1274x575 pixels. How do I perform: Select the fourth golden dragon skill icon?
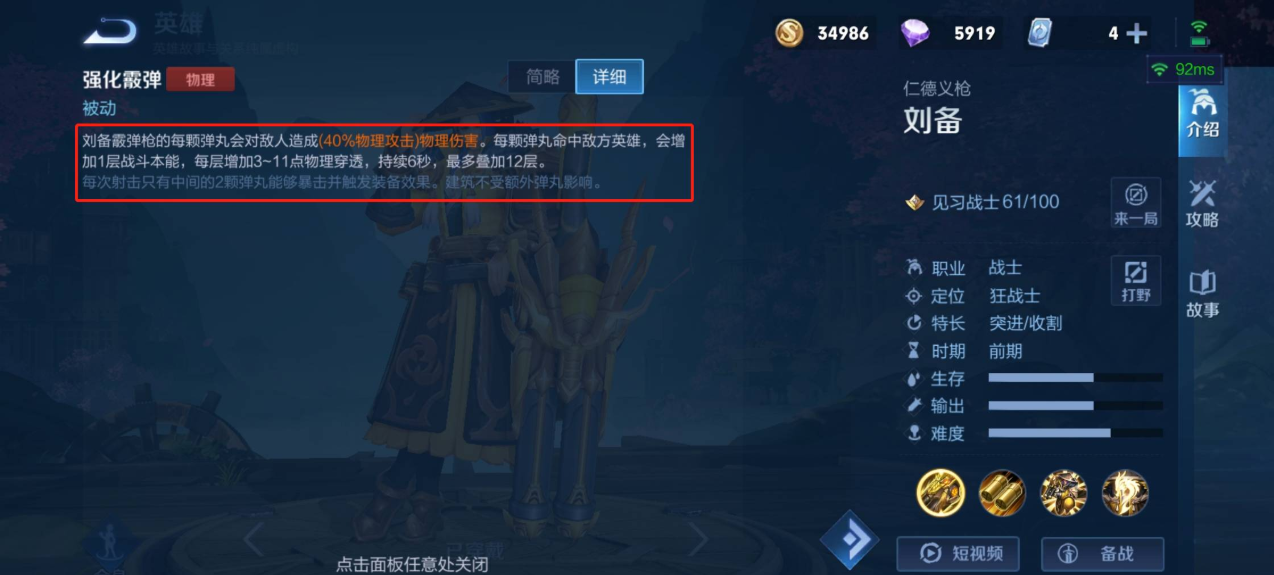pyautogui.click(x=1125, y=492)
